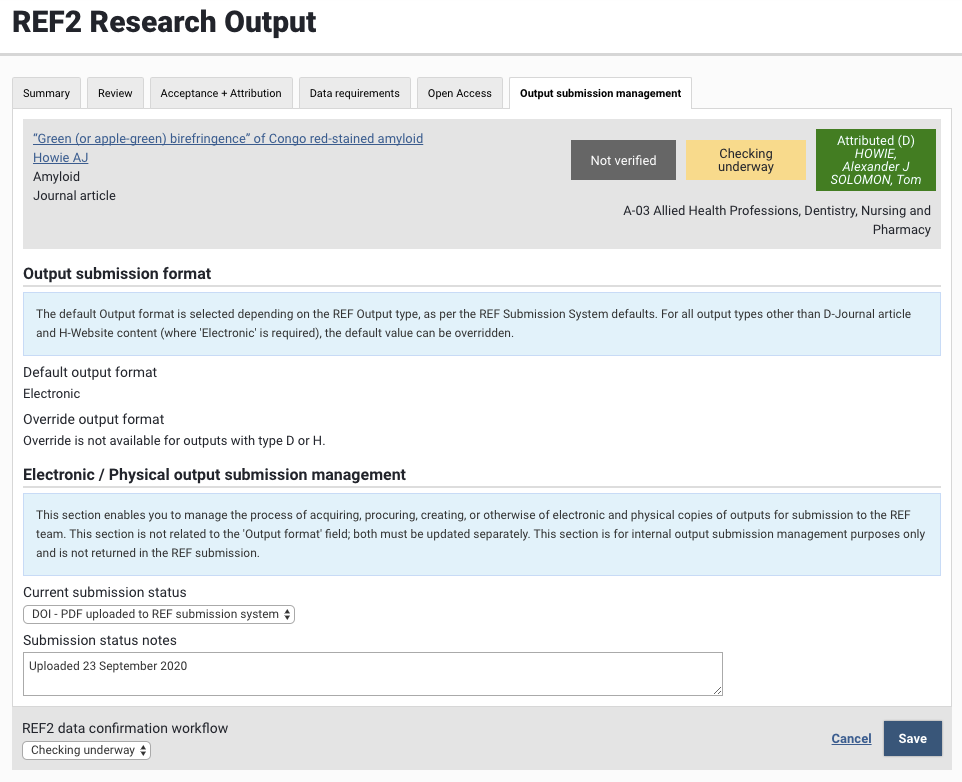Select the Output submission management tab
The image size is (962, 782).
[x=600, y=93]
